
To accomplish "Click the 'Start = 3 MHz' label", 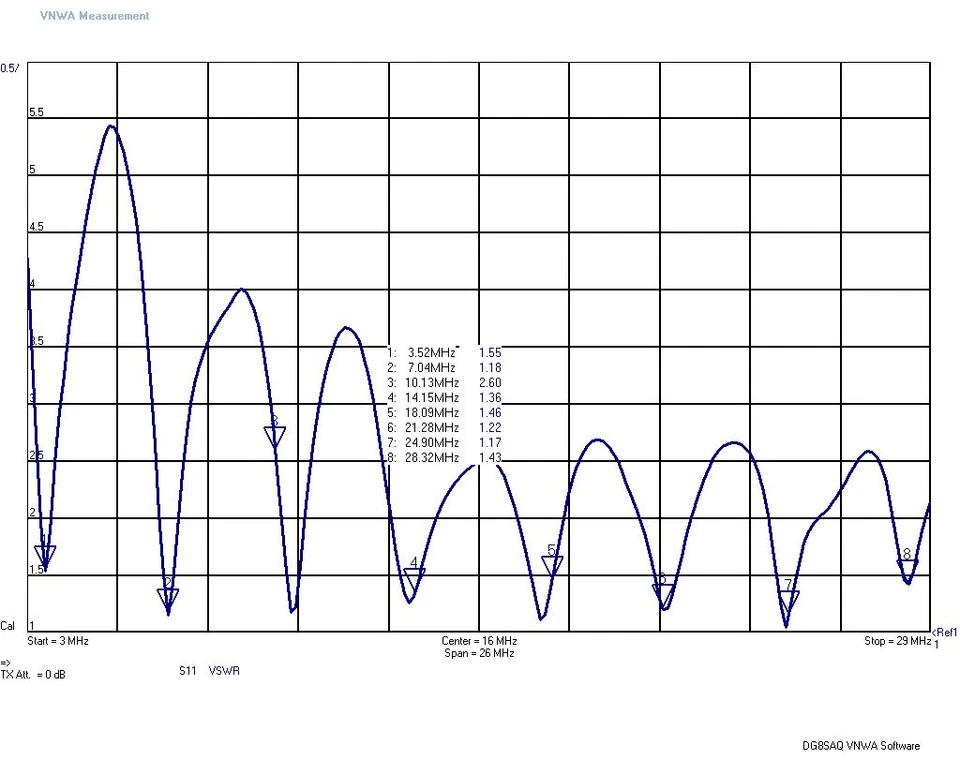I will tap(58, 641).
